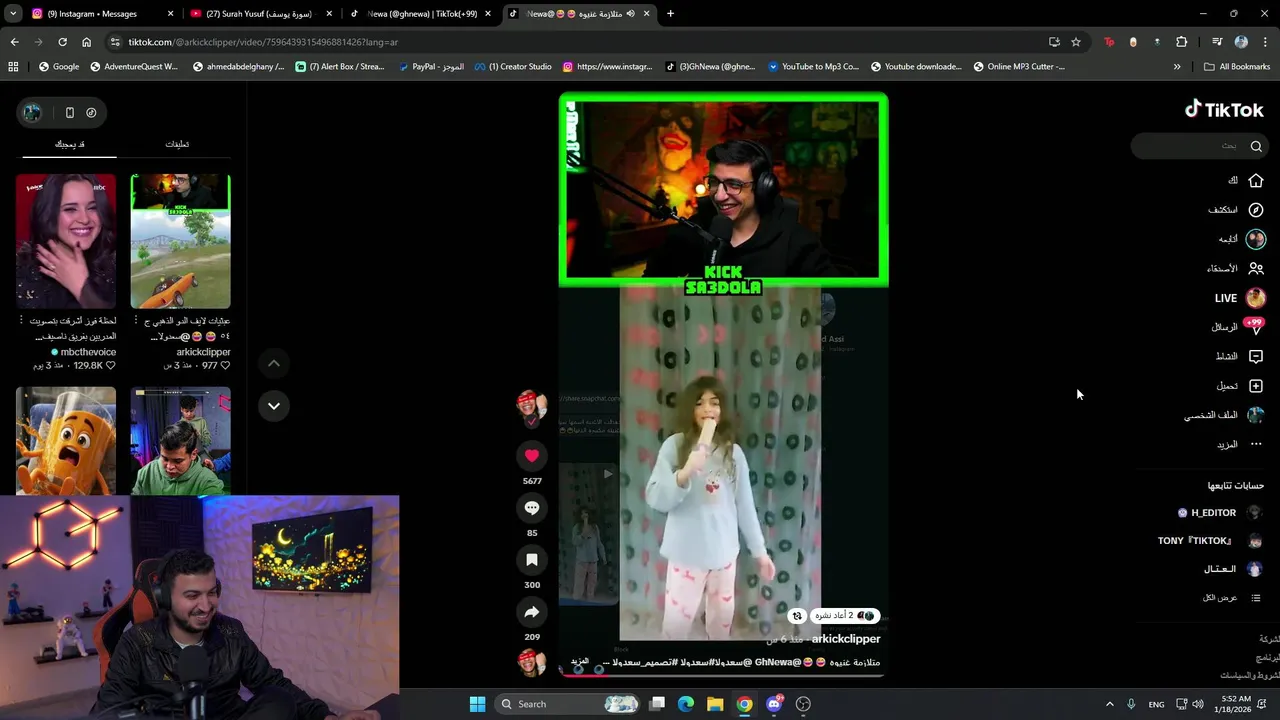1280x720 pixels.
Task: Like the video with the heart icon
Action: tap(532, 456)
